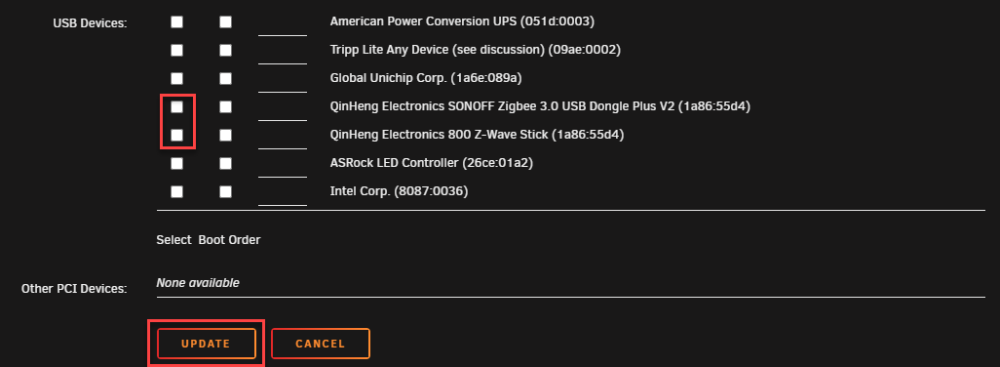The height and width of the screenshot is (367, 1000).
Task: Enable Select checkbox for Global Unichip Corp.
Action: pyautogui.click(x=177, y=79)
